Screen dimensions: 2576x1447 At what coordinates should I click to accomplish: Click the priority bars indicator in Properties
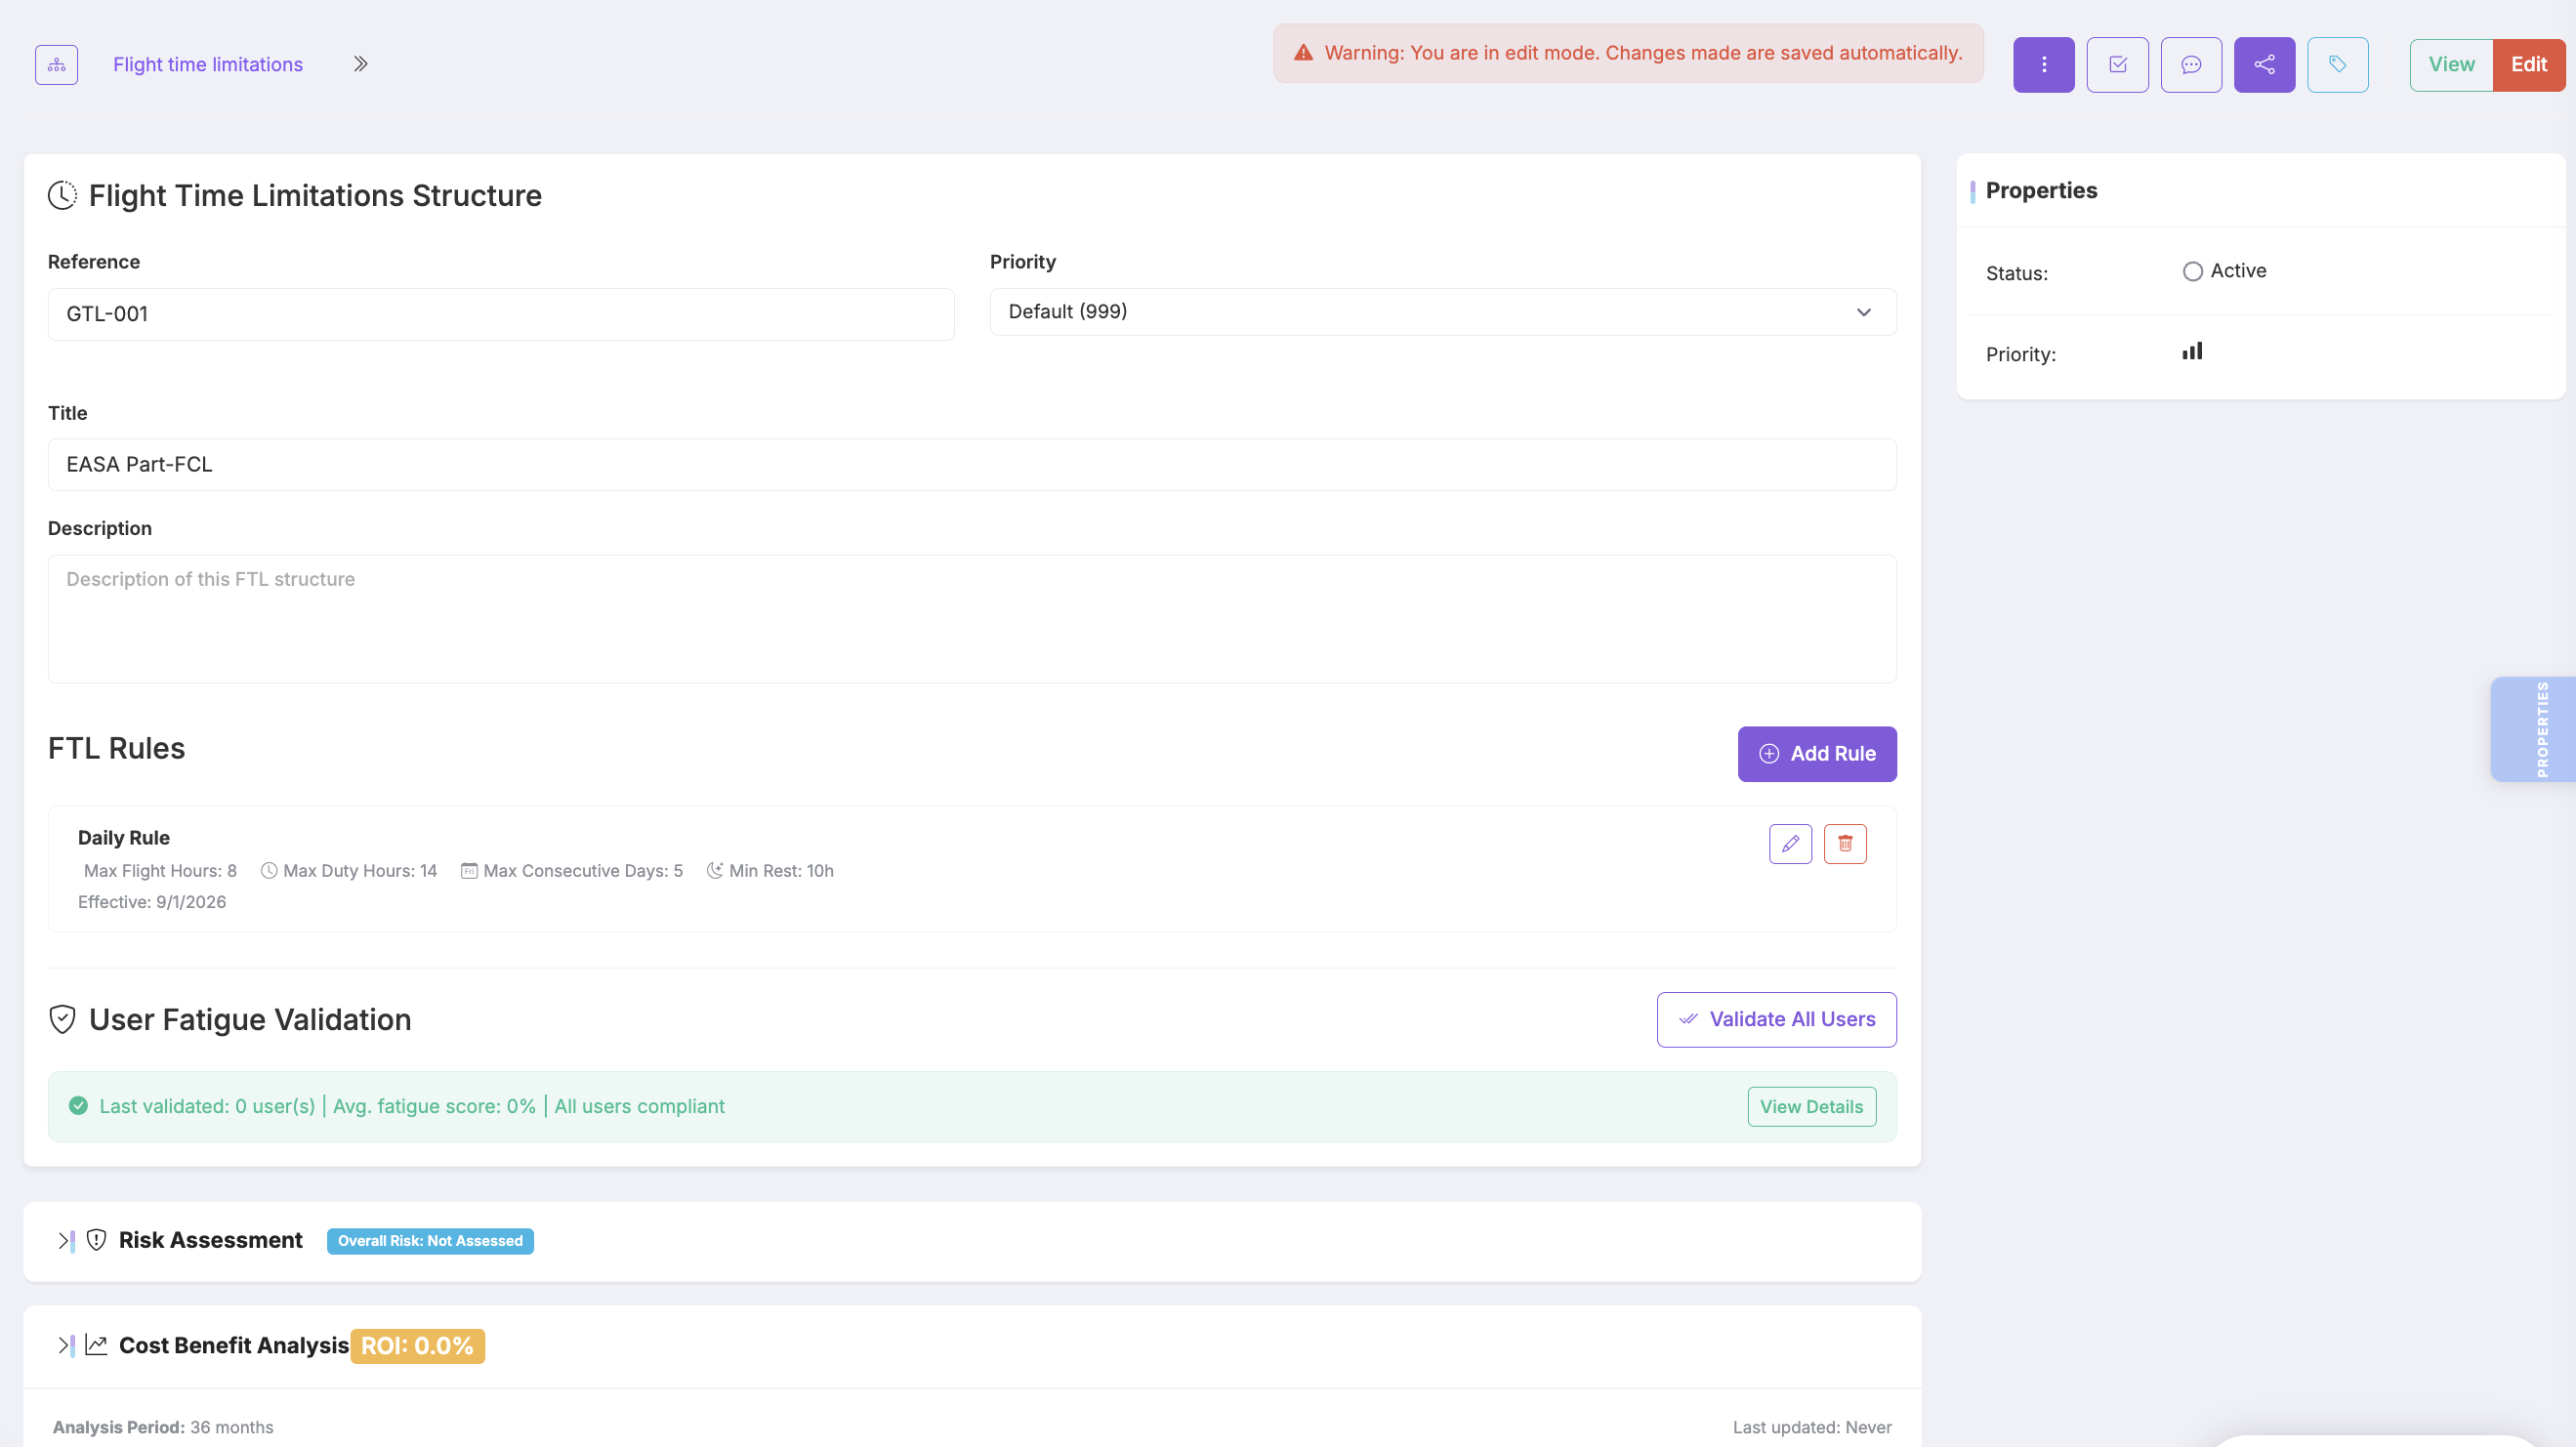(x=2192, y=352)
